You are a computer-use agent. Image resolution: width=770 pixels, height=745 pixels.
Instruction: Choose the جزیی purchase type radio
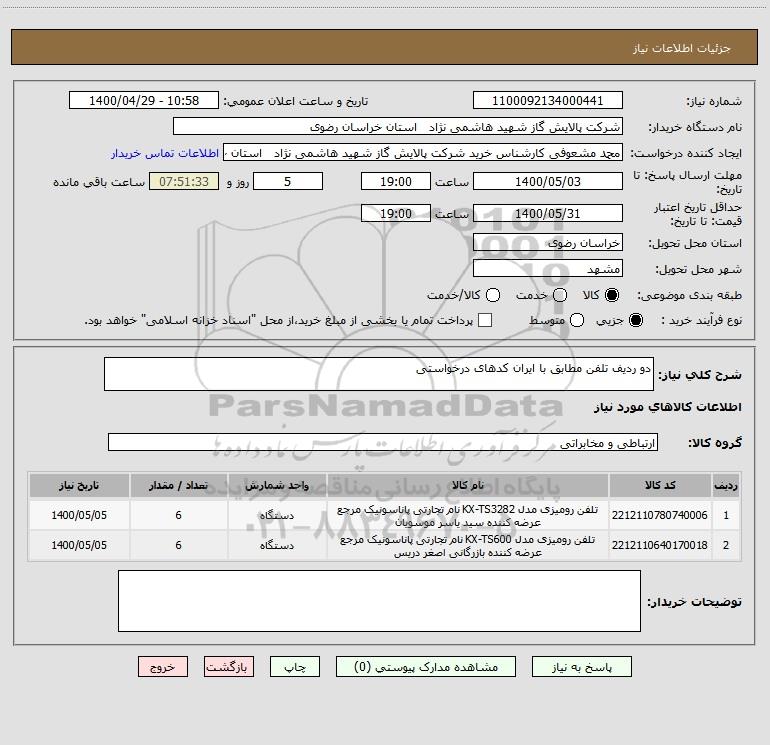(635, 320)
